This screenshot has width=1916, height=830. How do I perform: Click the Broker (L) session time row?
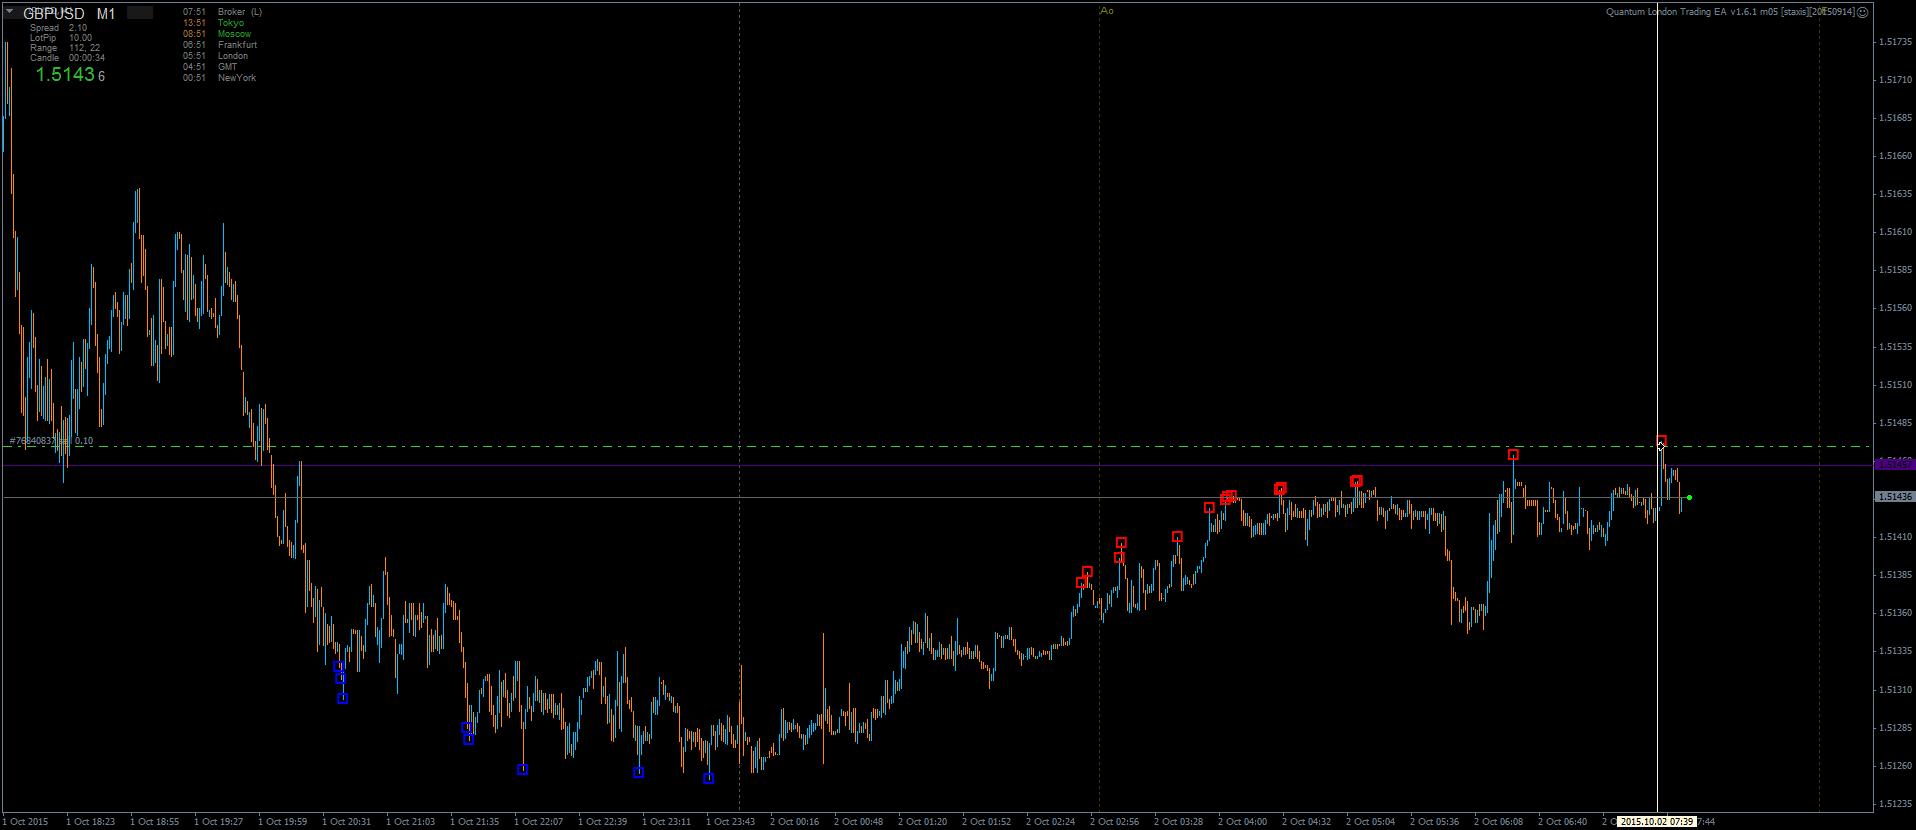point(222,12)
